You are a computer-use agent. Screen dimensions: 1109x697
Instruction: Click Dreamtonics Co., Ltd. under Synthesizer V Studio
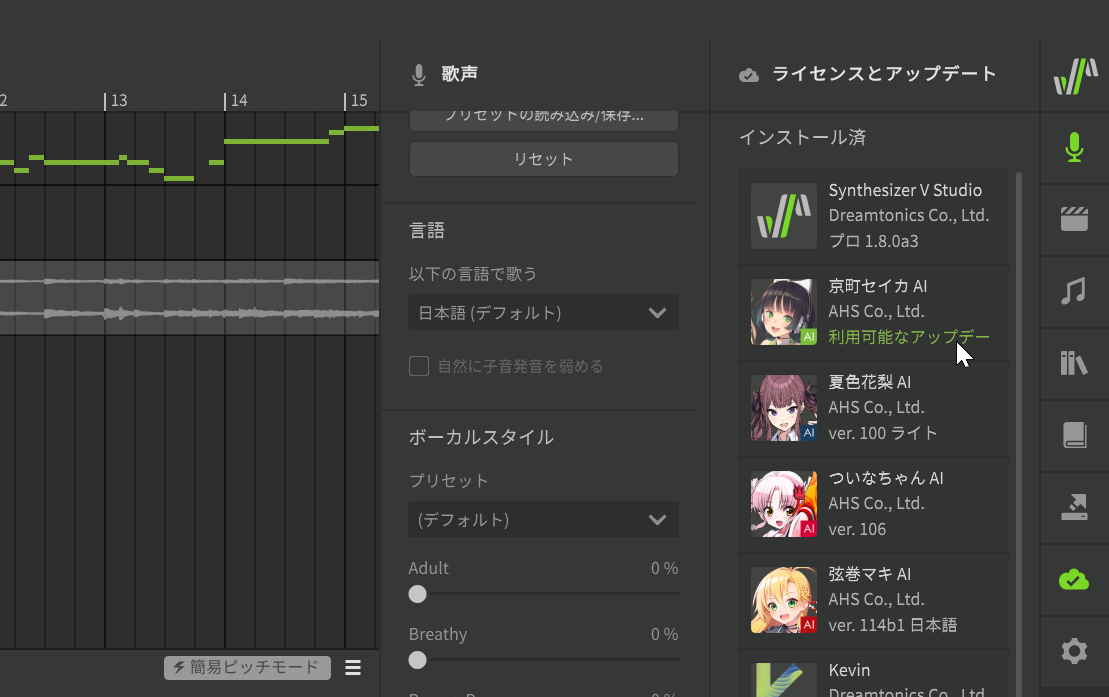coord(909,215)
